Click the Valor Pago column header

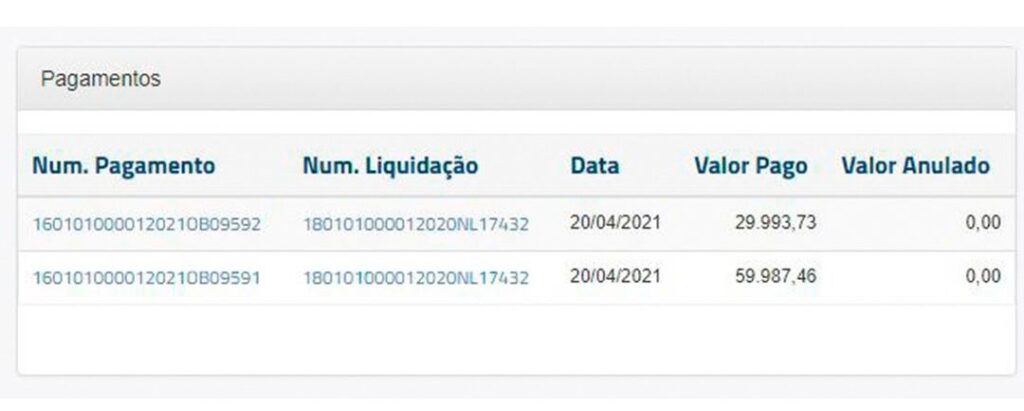750,166
